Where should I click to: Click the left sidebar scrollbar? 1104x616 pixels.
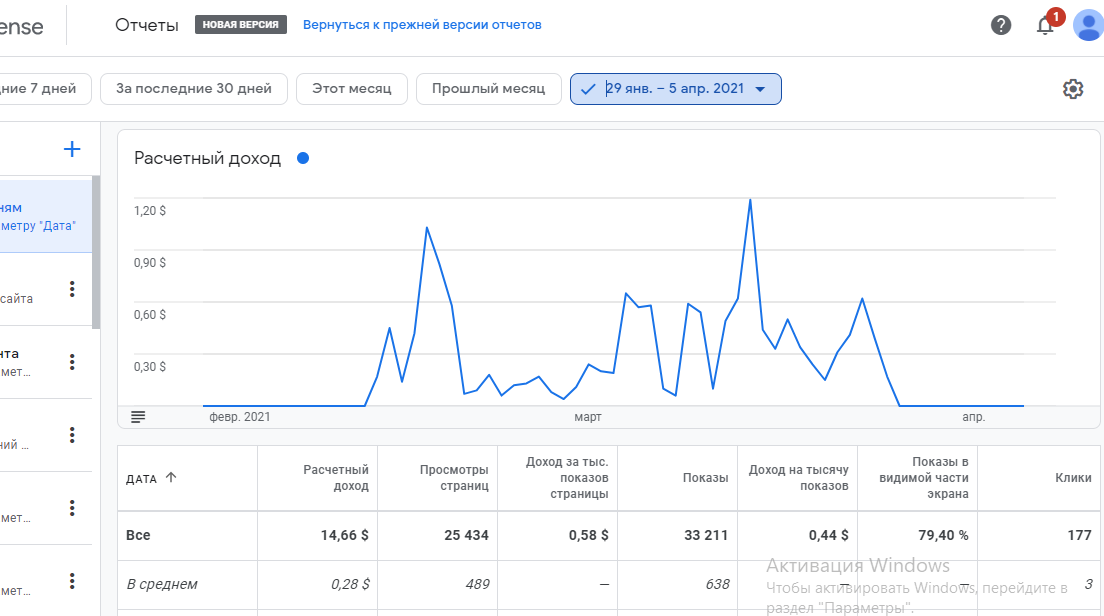(x=96, y=250)
